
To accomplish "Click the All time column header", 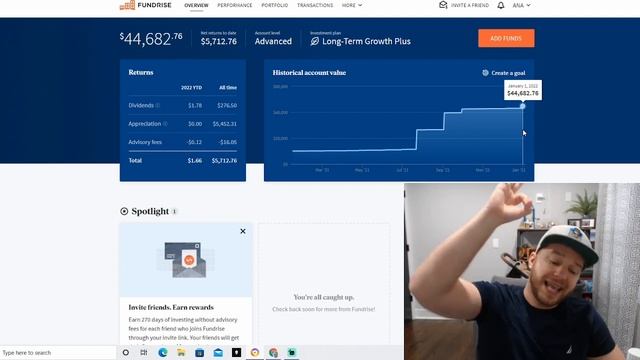I will click(228, 88).
